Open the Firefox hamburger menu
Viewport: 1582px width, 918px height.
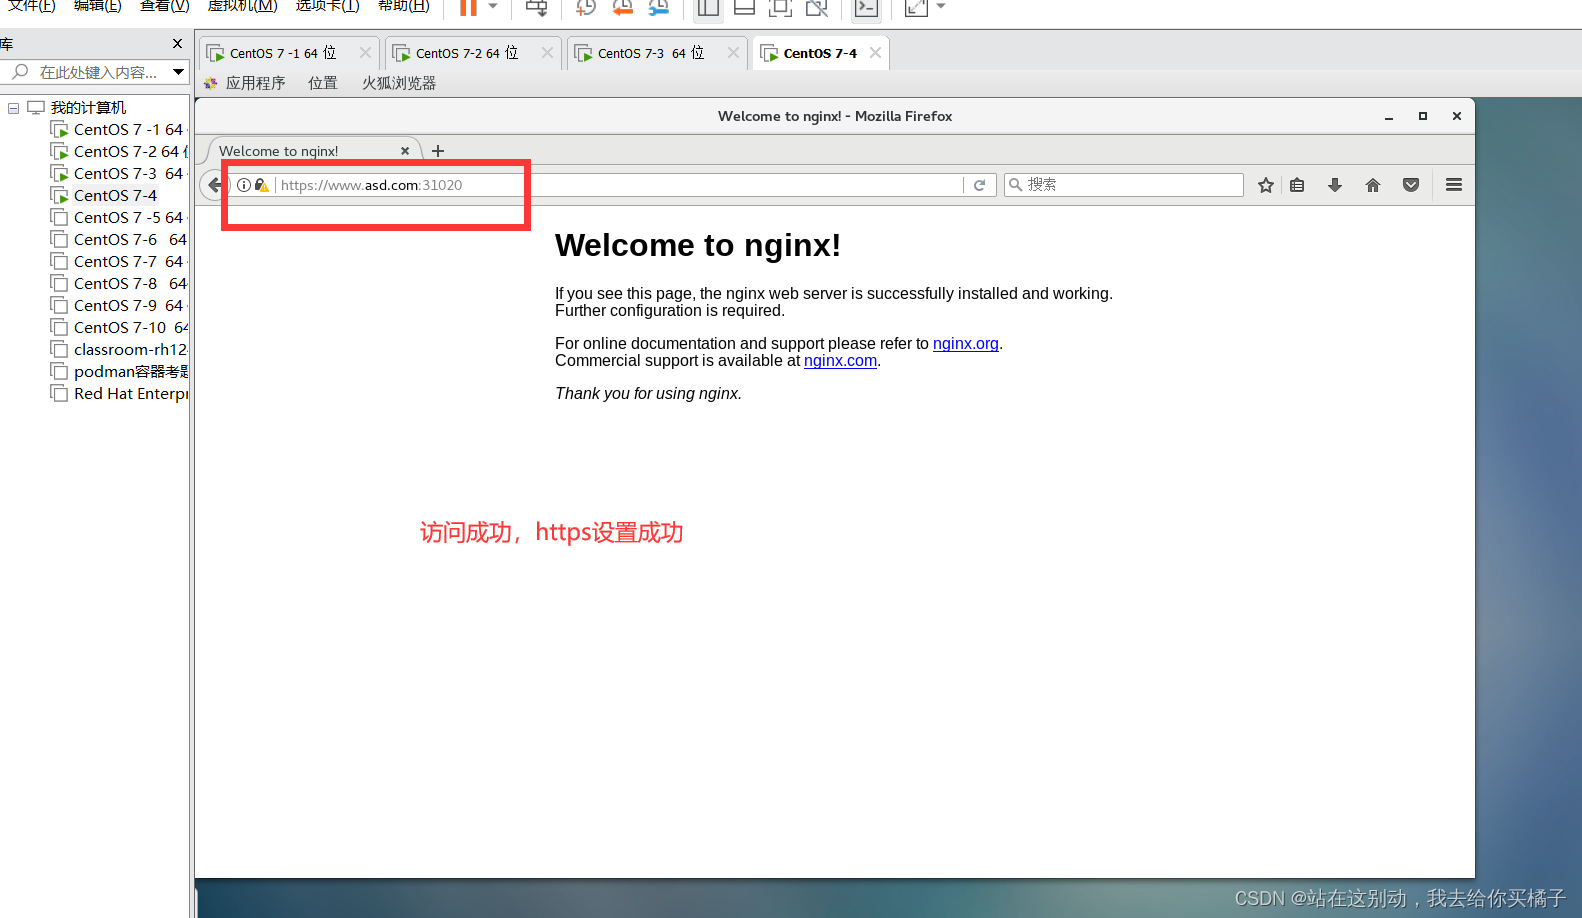[1454, 185]
